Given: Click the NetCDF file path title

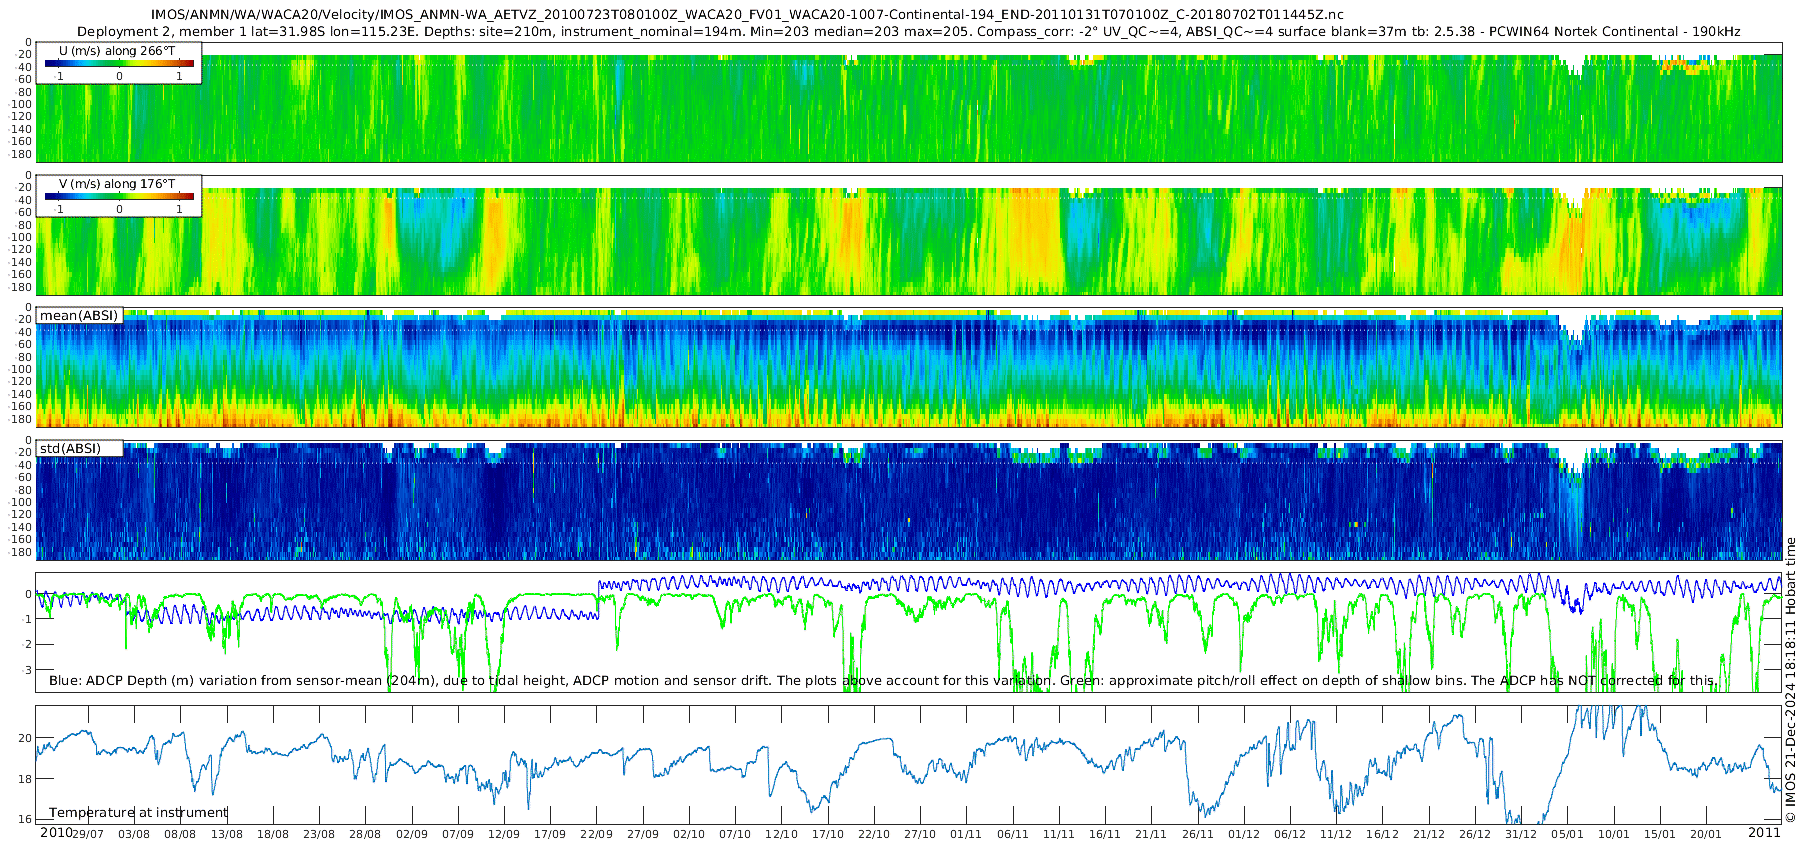Looking at the screenshot, I should tap(747, 15).
